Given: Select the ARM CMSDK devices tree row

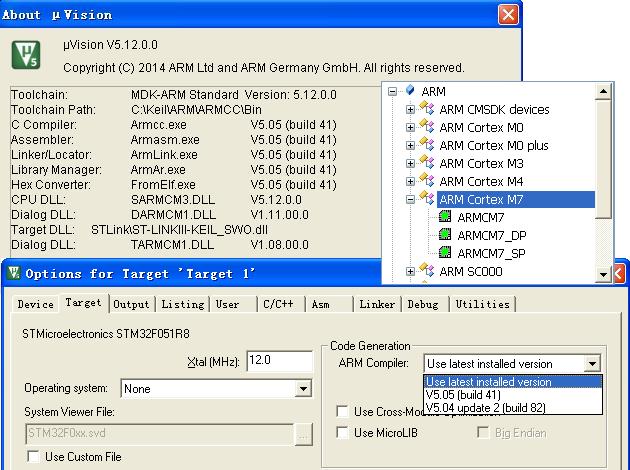Looking at the screenshot, I should click(x=494, y=109).
